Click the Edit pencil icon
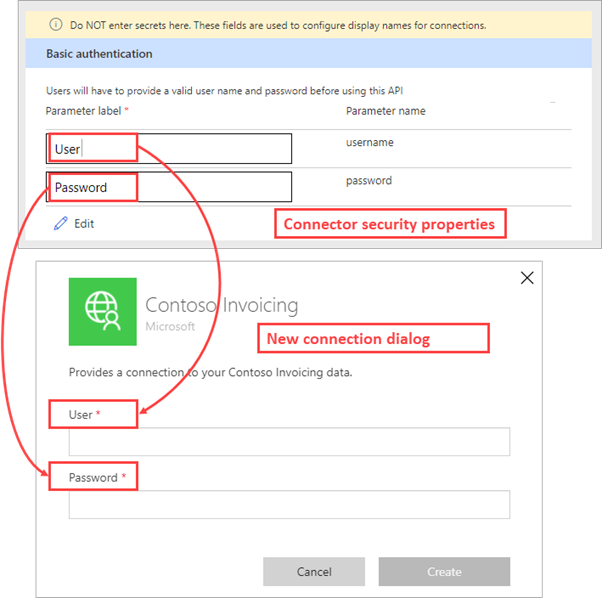 click(x=60, y=223)
